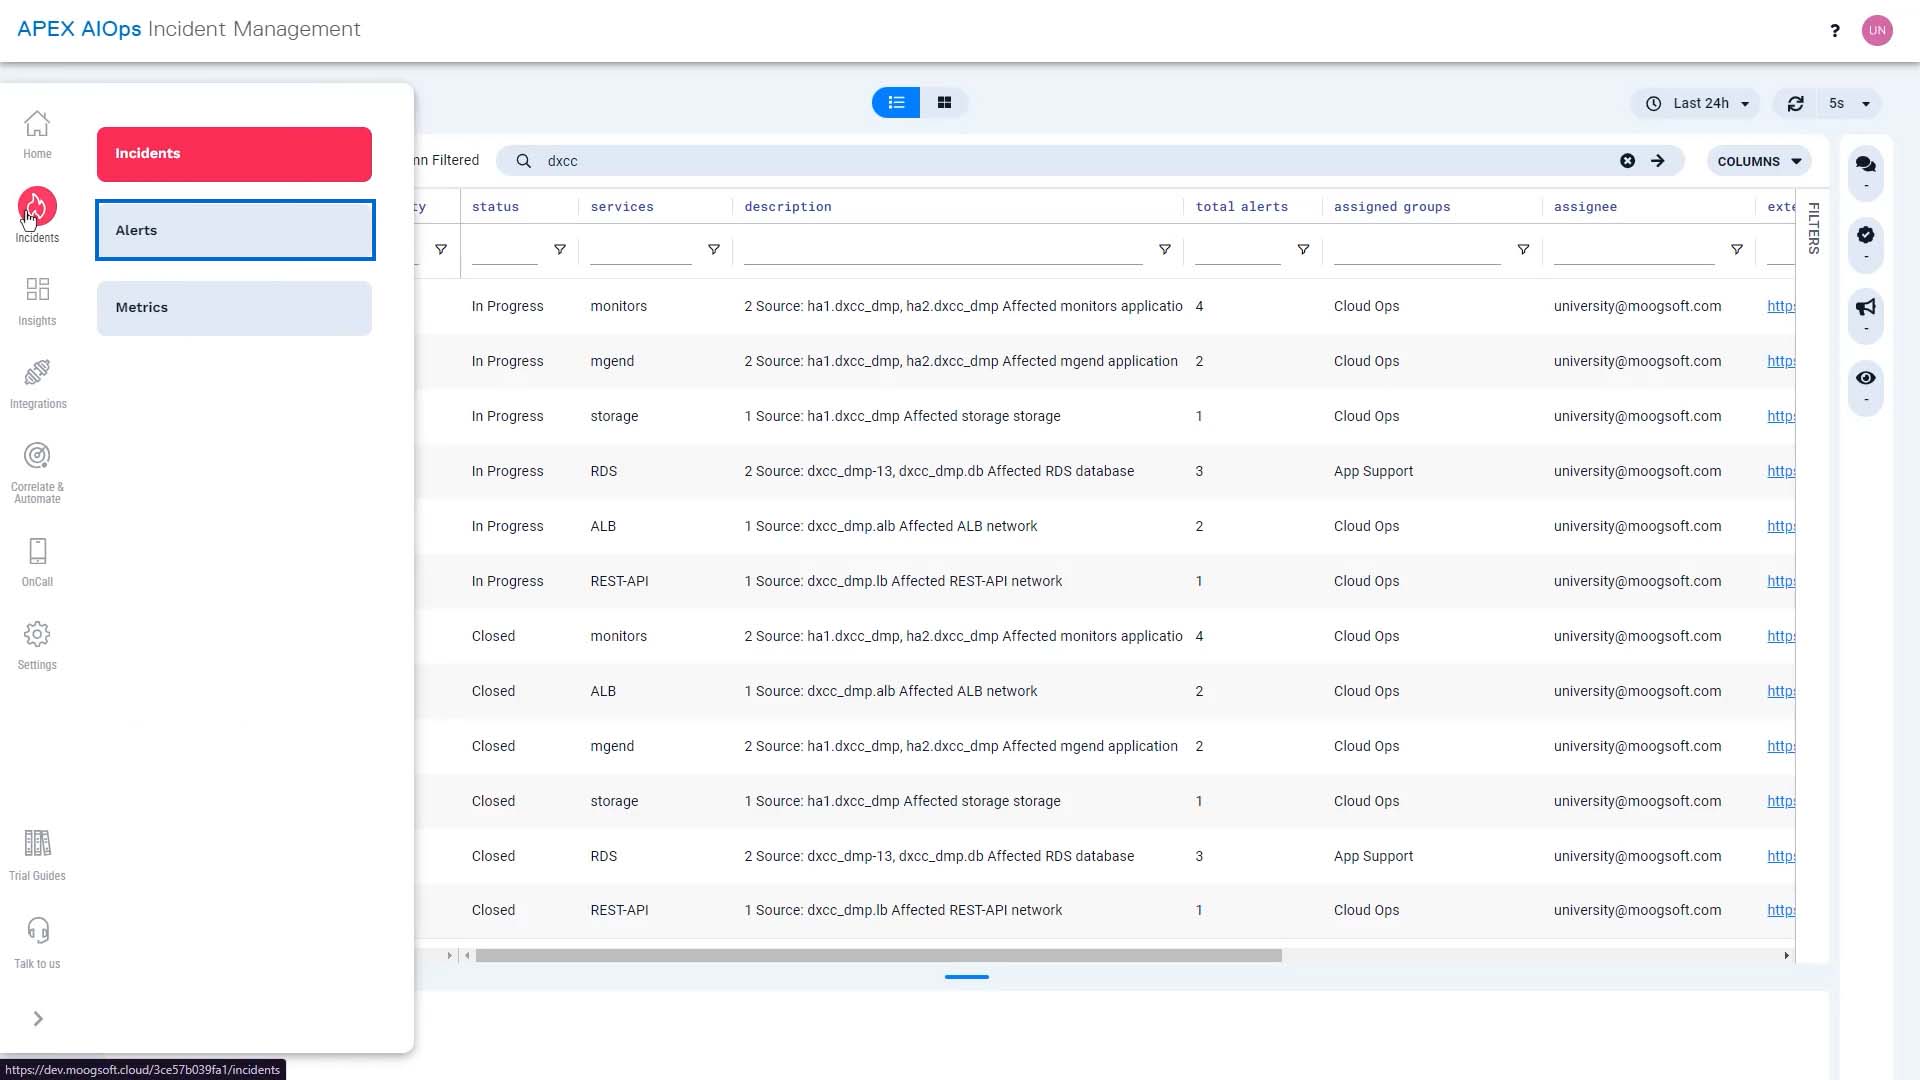
Task: Click assigned groups filter input field
Action: 1417,250
